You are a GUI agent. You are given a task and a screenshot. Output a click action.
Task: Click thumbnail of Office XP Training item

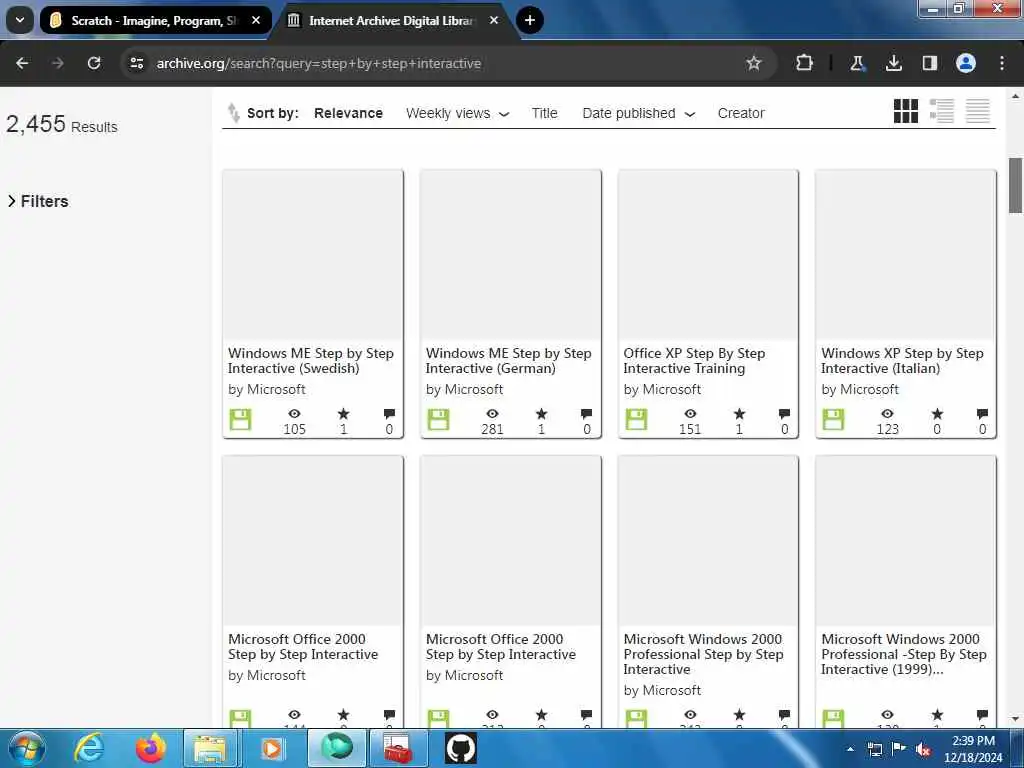click(x=708, y=255)
